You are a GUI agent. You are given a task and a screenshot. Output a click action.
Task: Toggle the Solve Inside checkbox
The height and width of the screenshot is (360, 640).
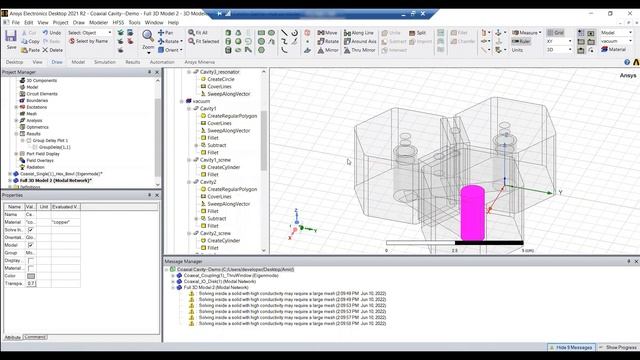tap(30, 230)
